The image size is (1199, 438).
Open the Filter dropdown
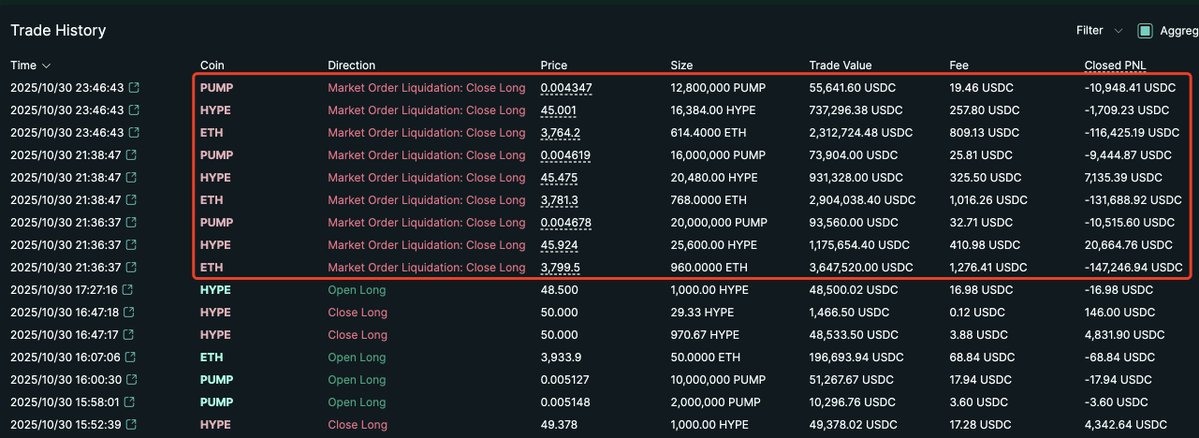click(x=1098, y=31)
